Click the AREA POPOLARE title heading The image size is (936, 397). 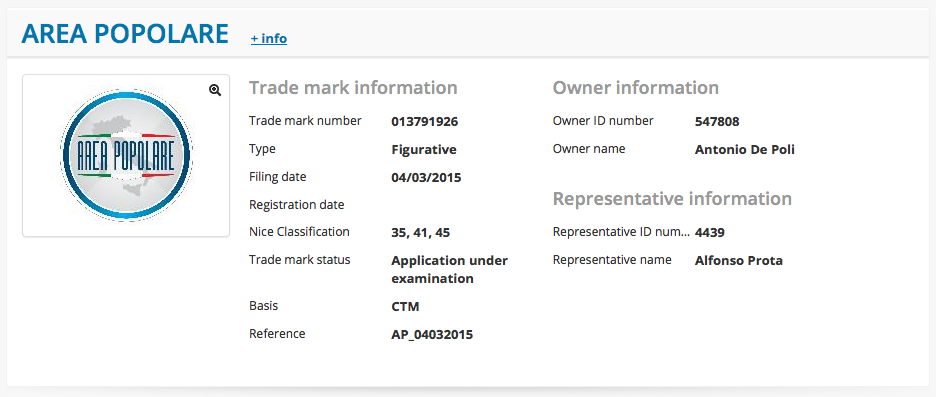pos(125,34)
